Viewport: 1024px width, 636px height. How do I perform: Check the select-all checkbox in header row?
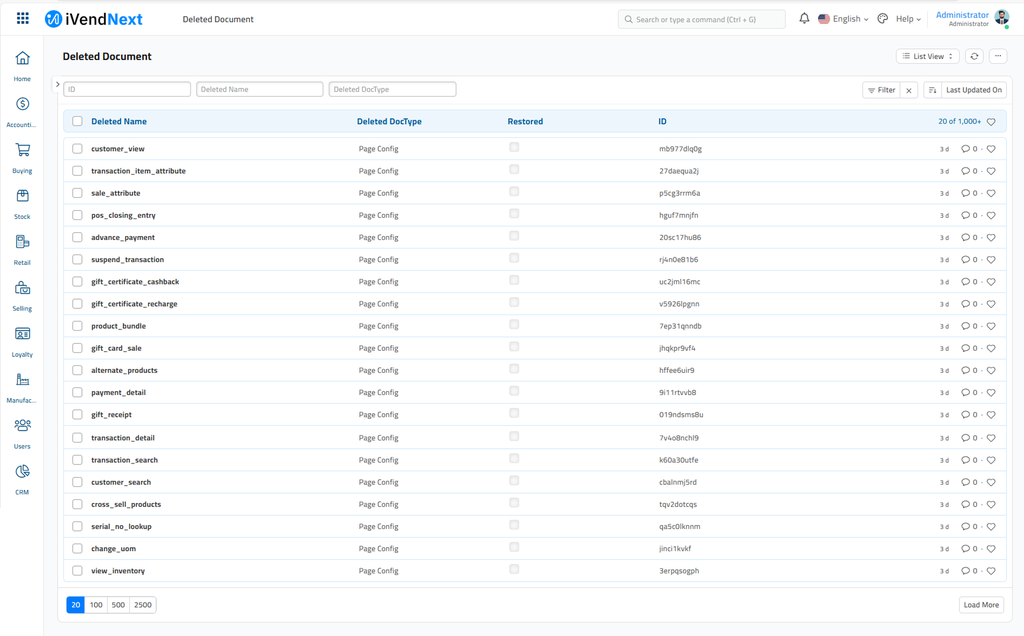(77, 120)
